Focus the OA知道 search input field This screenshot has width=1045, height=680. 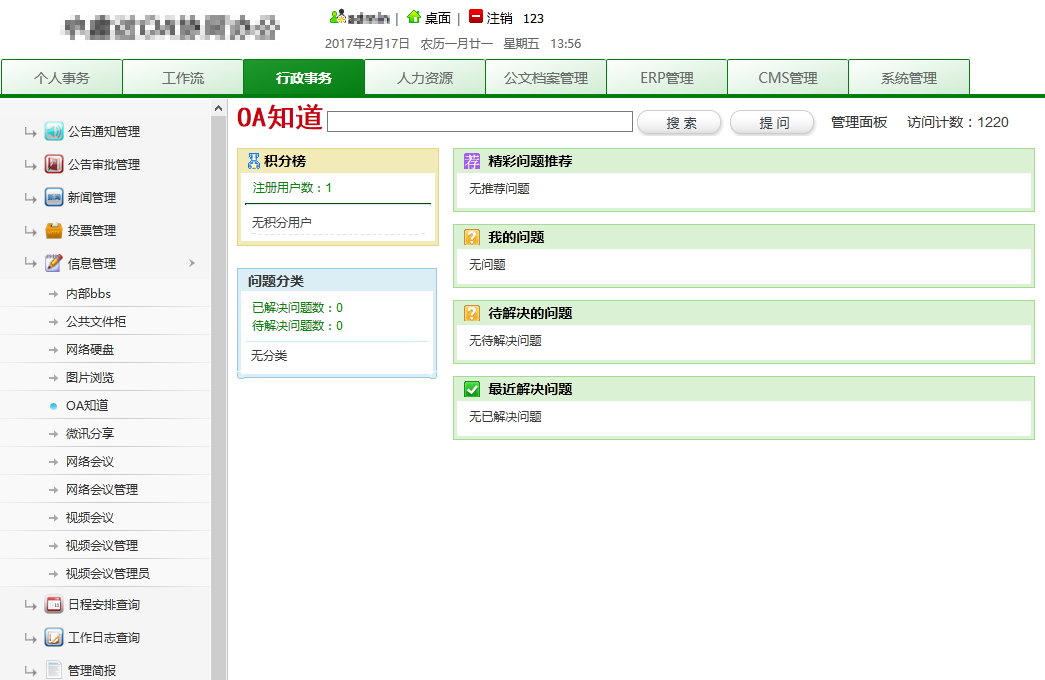(x=480, y=122)
